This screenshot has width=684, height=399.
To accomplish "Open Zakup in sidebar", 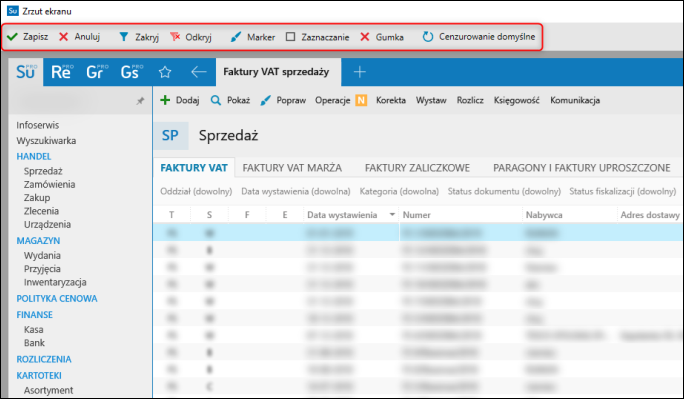I will point(37,198).
